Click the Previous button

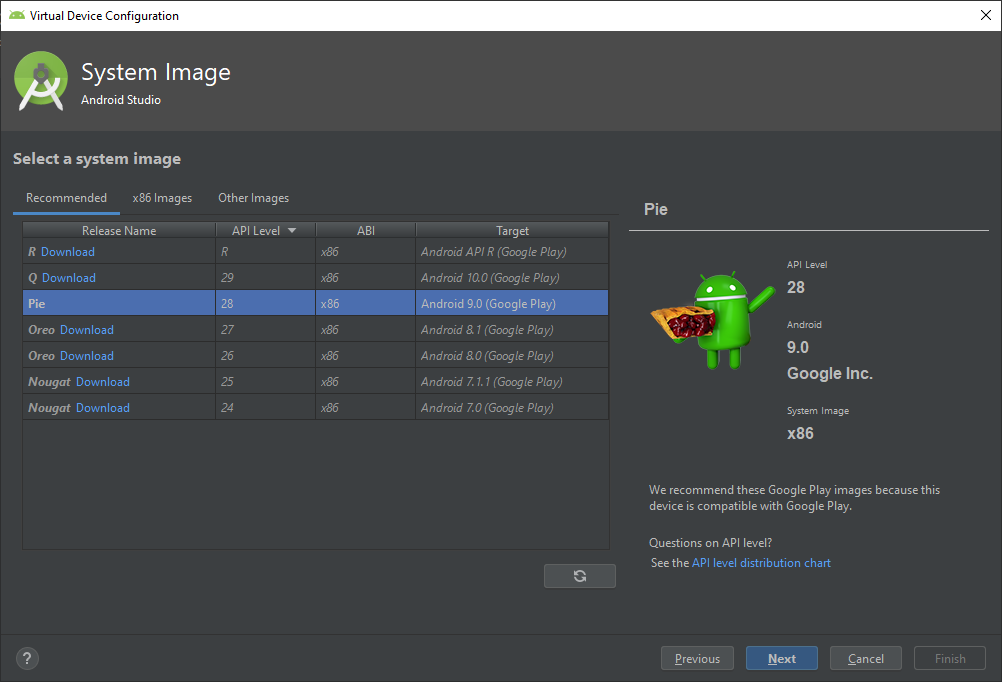(697, 658)
